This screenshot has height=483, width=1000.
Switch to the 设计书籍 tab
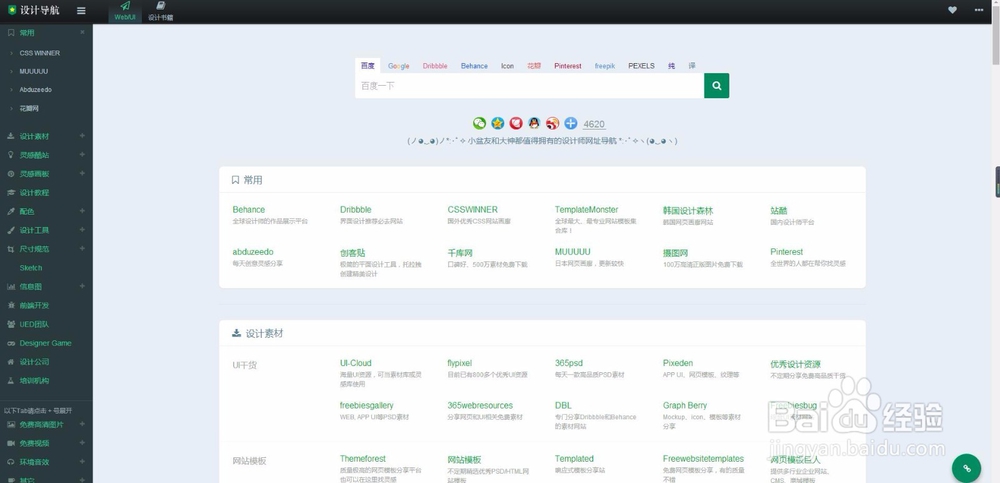pos(161,11)
